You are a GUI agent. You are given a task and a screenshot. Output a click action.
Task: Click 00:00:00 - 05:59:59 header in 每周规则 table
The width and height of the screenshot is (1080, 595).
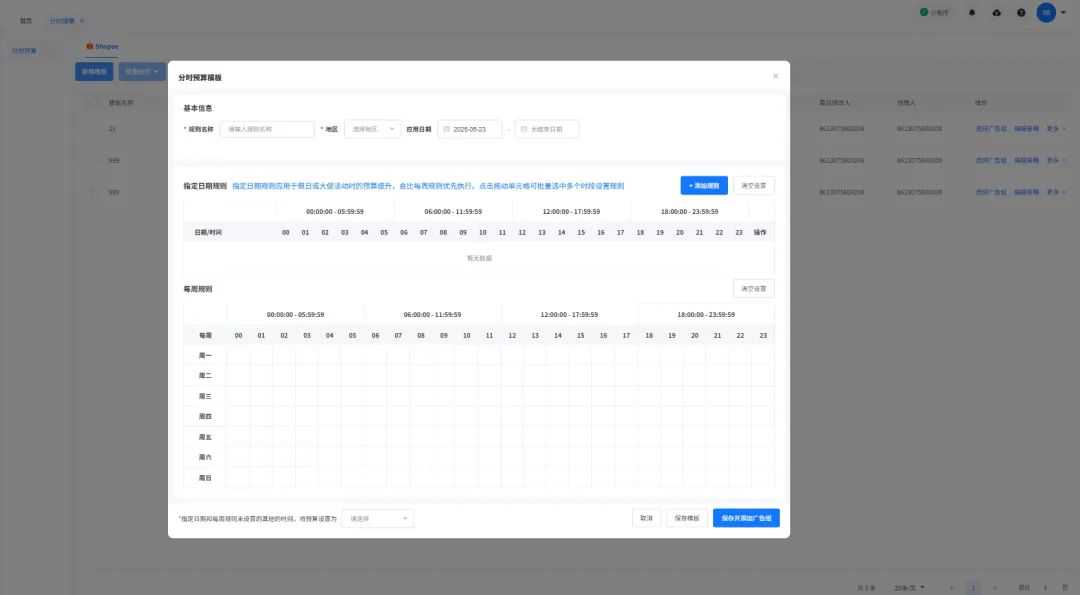(x=295, y=315)
